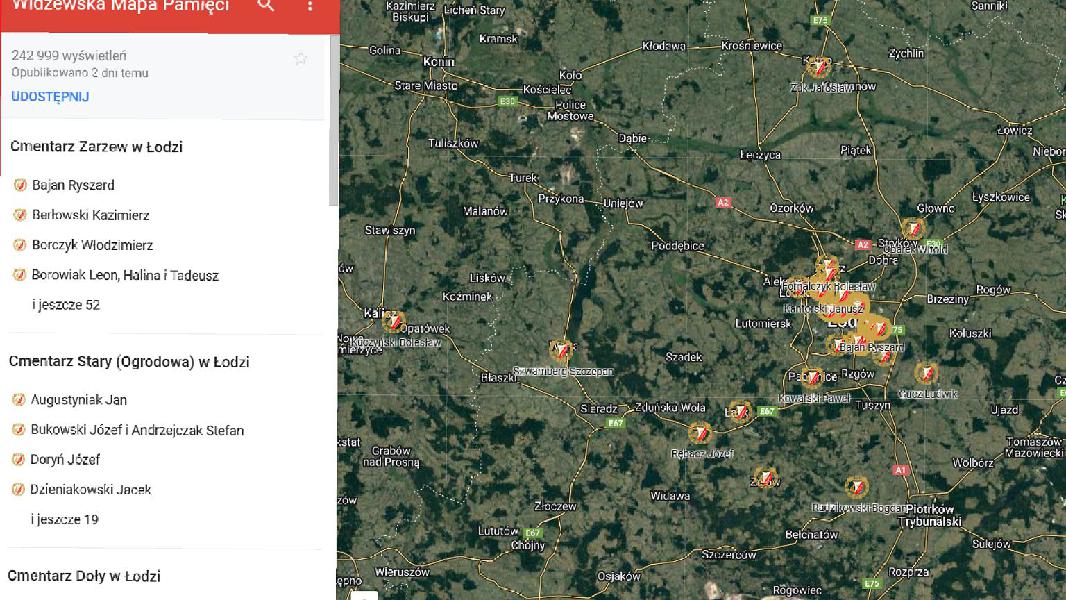Image resolution: width=1066 pixels, height=600 pixels.
Task: Select the Kowalski Paweł marker at Pabianice
Action: tap(815, 378)
